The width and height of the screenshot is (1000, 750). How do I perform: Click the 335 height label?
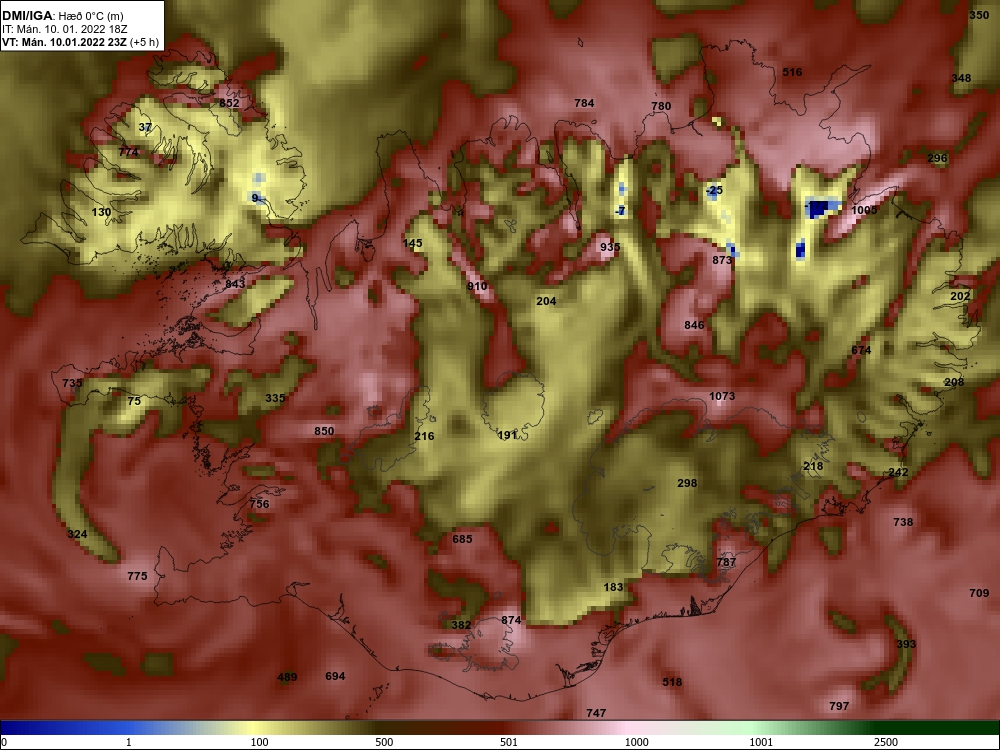click(275, 398)
